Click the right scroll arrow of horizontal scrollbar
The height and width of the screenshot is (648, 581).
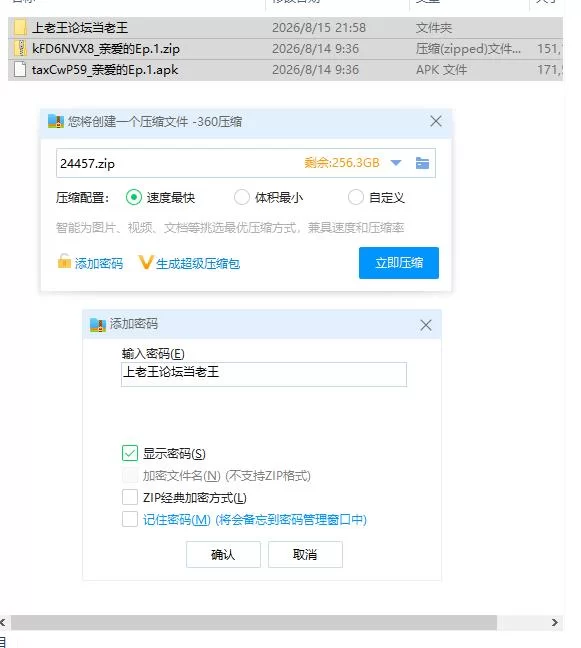pos(555,622)
